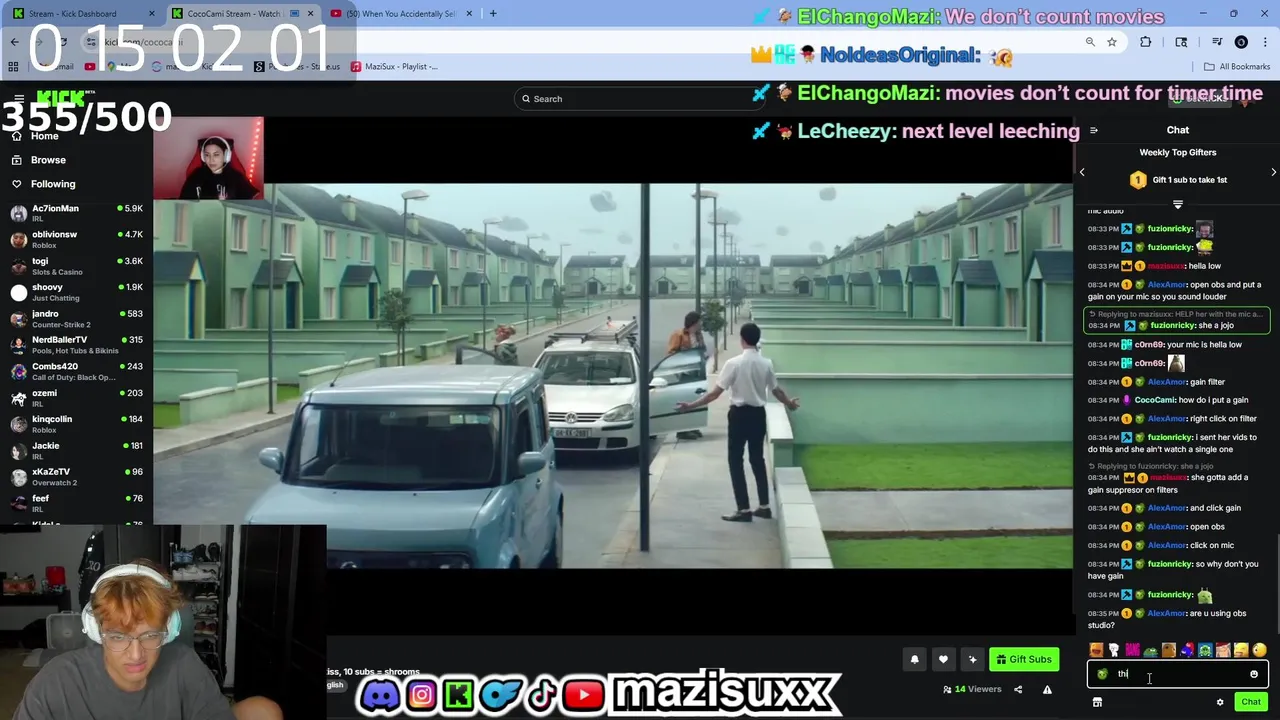Open the Ac7ionMan channel in the sidebar
Viewport: 1280px width, 720px height.
point(76,213)
